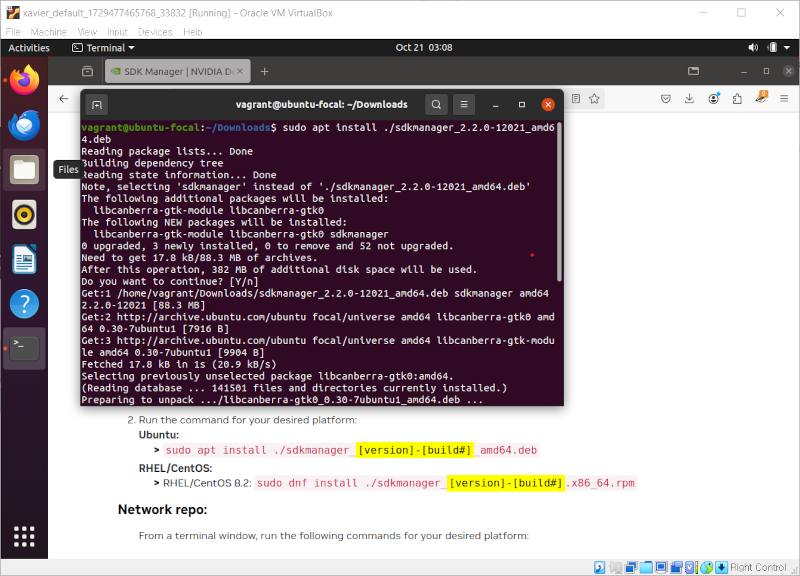Click the Firefox list-all-tabs icon
This screenshot has height=576, width=800.
click(x=693, y=71)
